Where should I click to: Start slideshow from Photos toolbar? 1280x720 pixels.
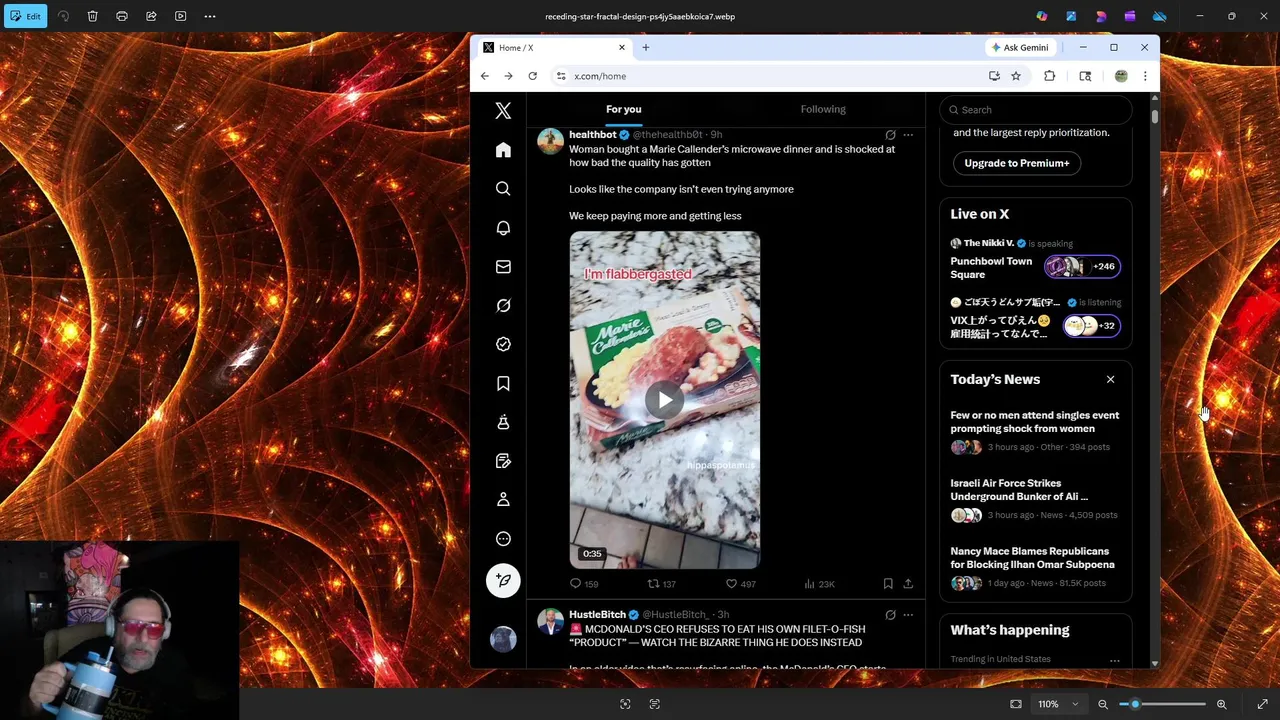pyautogui.click(x=180, y=16)
